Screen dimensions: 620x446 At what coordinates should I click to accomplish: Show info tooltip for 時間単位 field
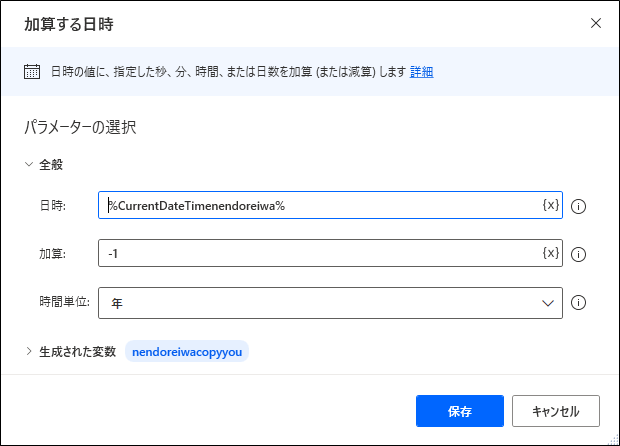point(578,302)
